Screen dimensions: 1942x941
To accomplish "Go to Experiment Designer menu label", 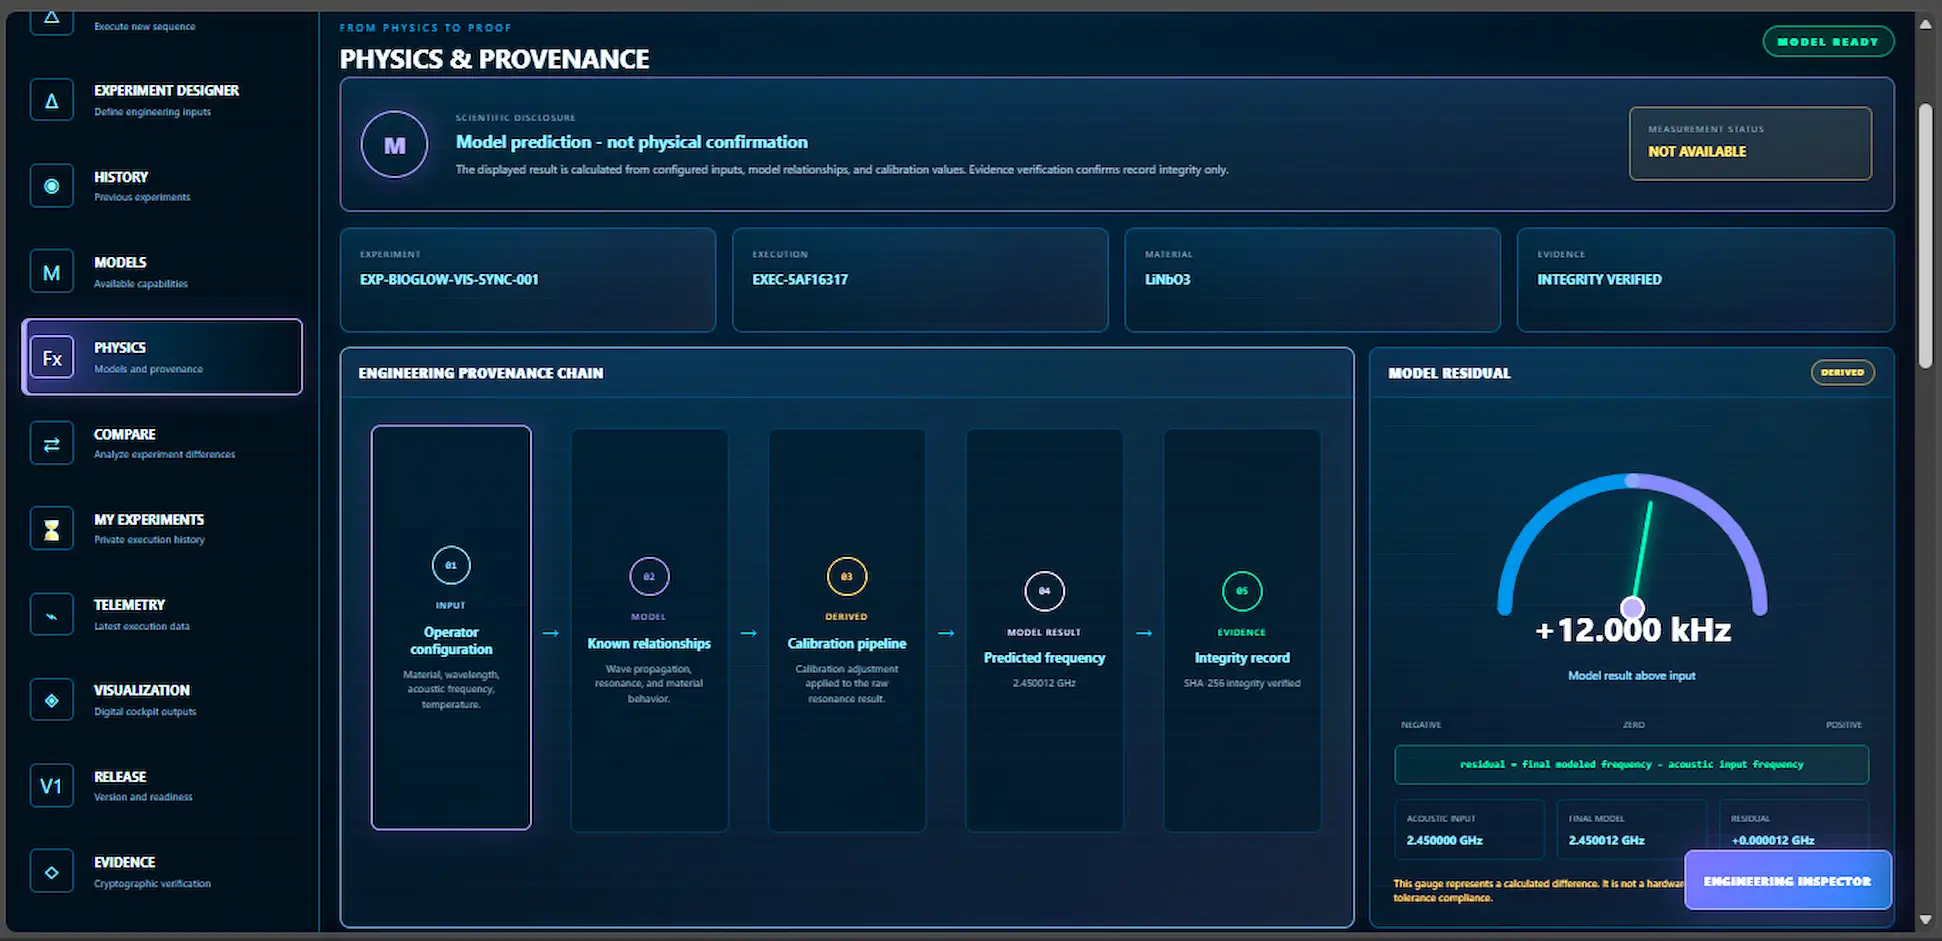I will pyautogui.click(x=166, y=90).
